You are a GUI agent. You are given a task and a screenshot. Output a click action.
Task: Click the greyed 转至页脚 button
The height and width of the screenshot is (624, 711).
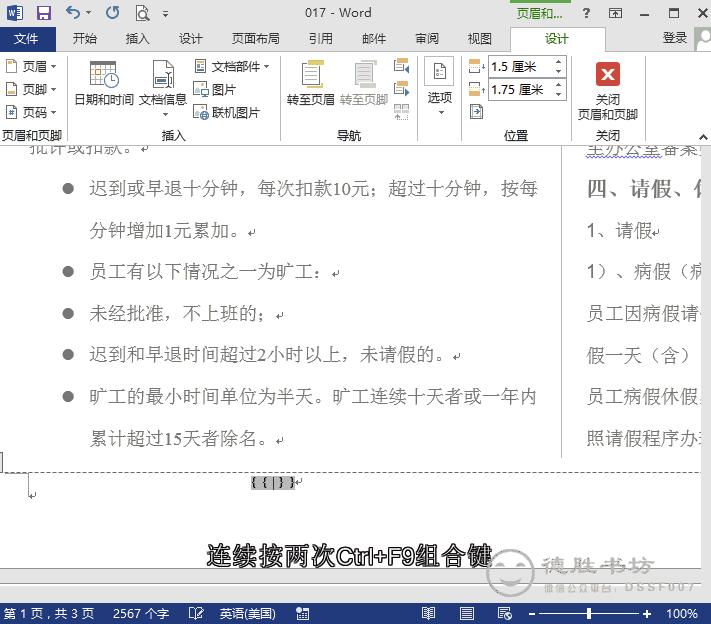[x=364, y=83]
